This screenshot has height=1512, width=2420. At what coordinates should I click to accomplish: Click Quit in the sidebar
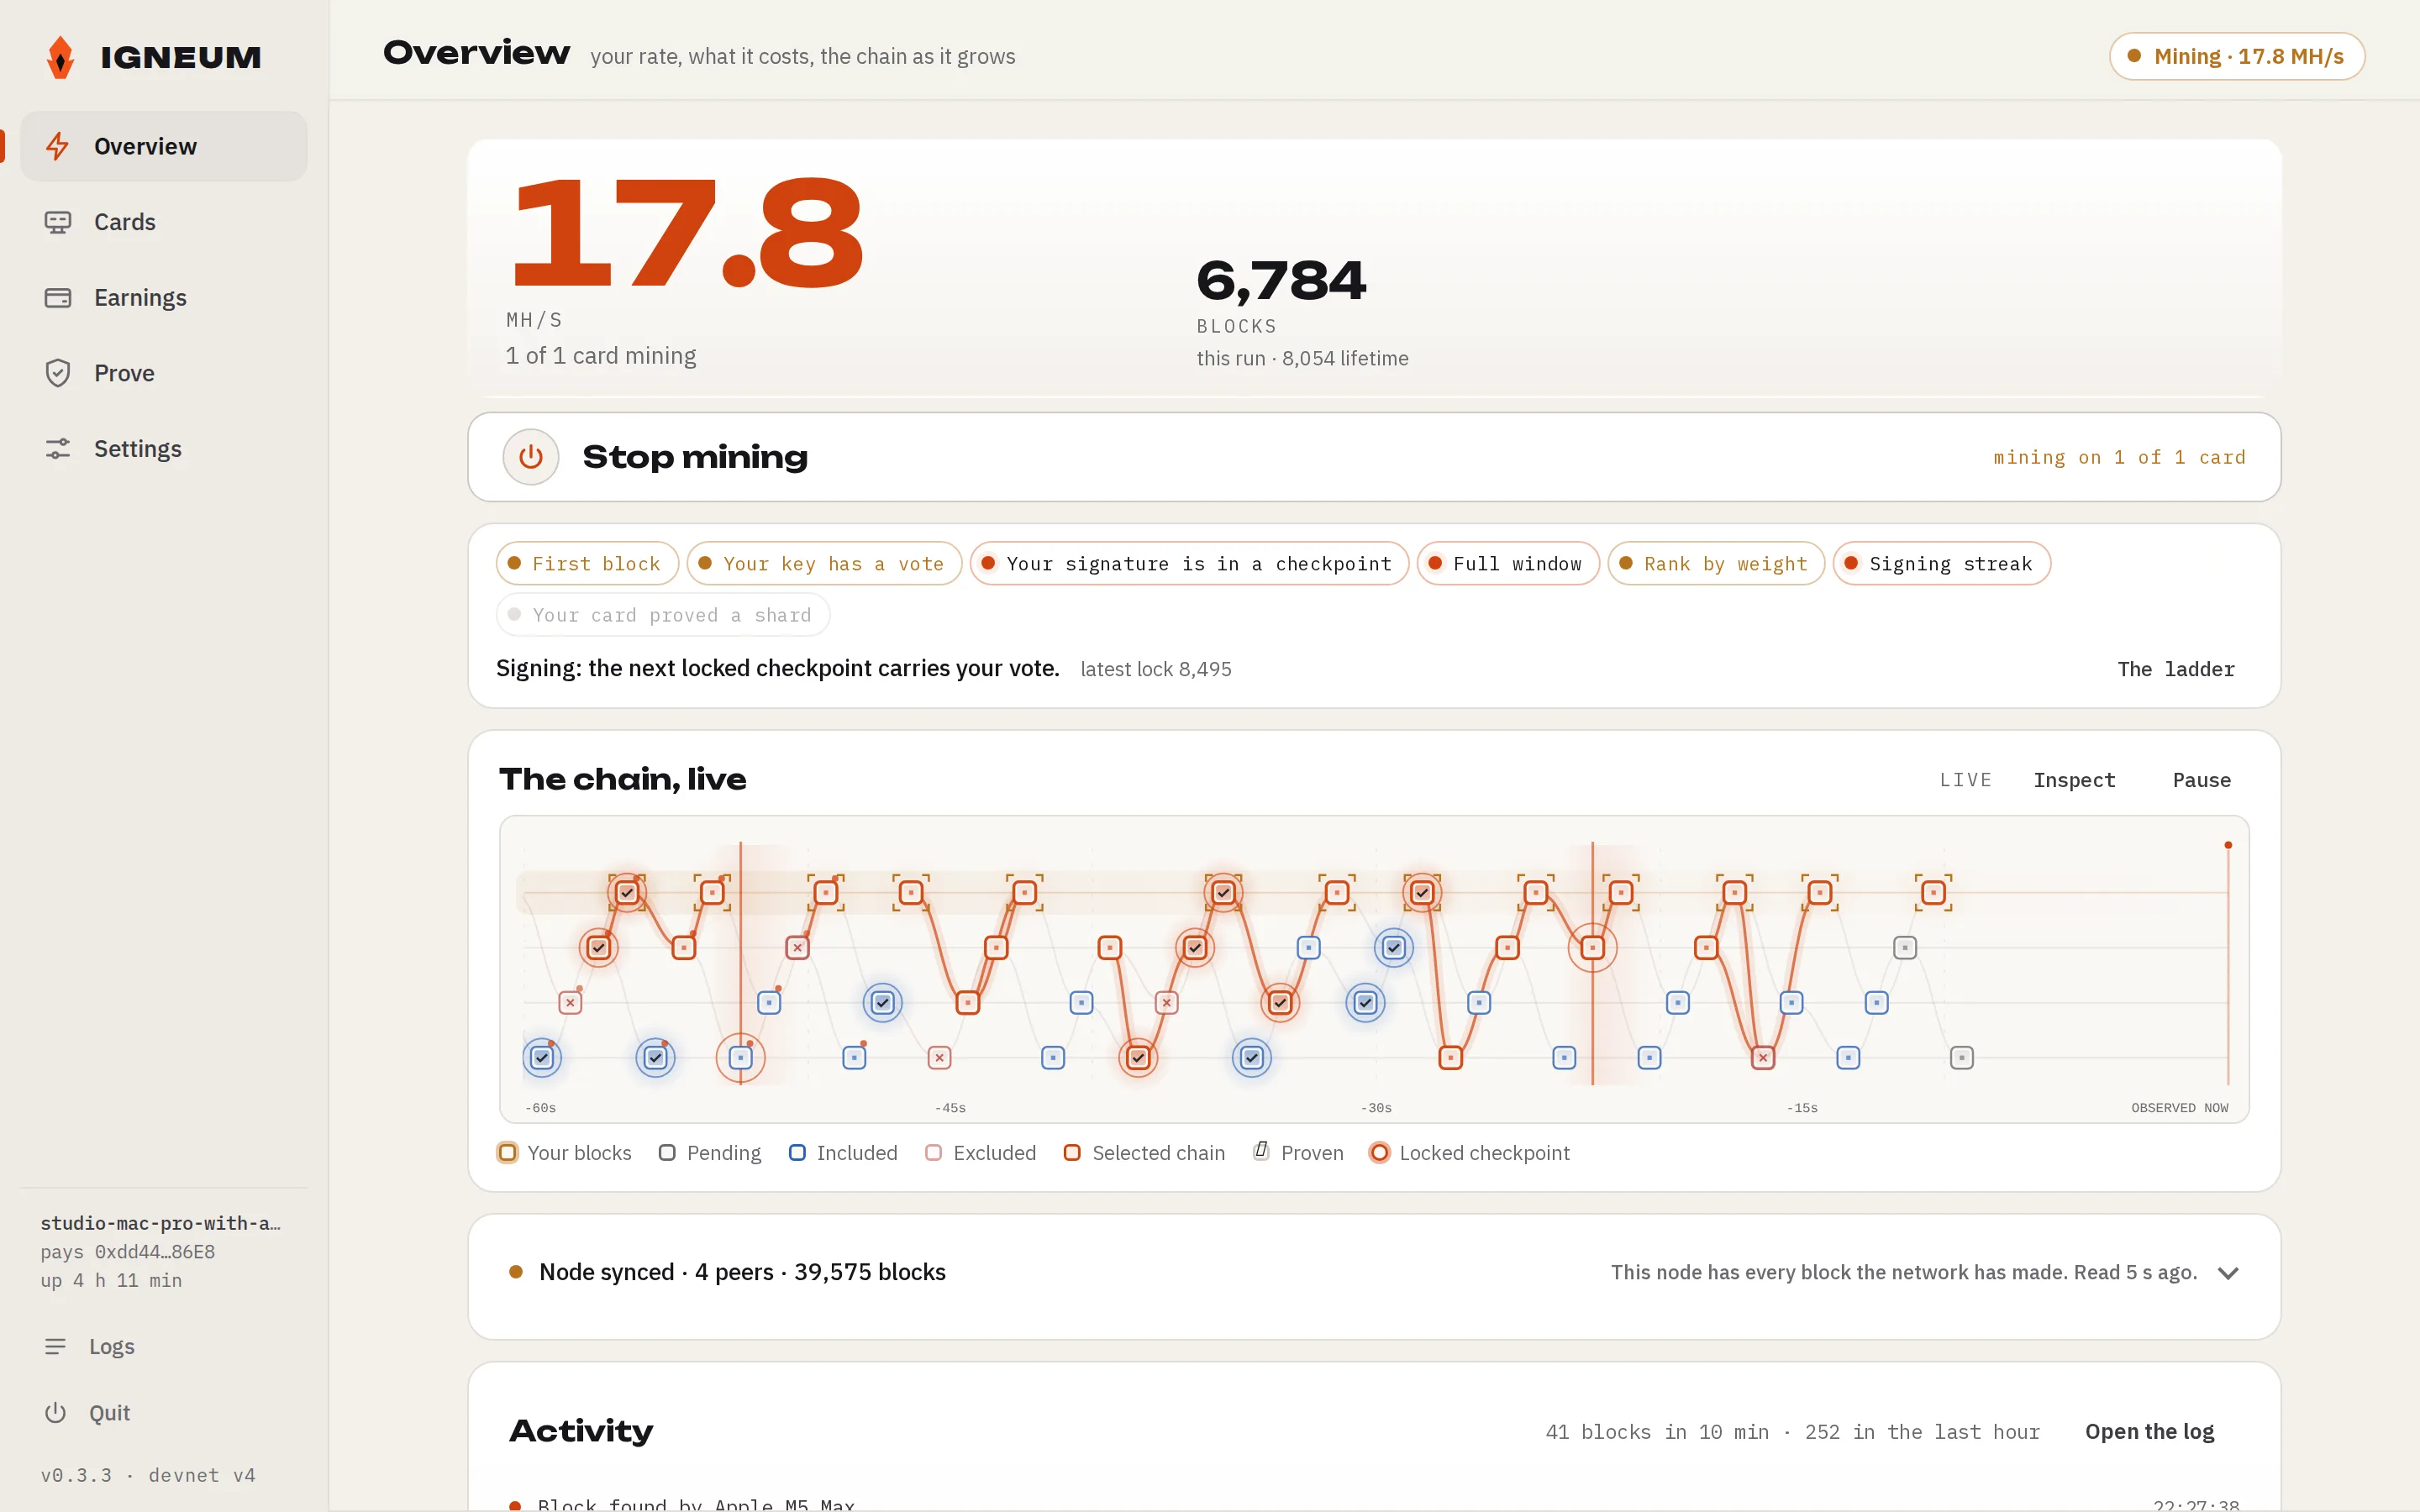point(164,1413)
